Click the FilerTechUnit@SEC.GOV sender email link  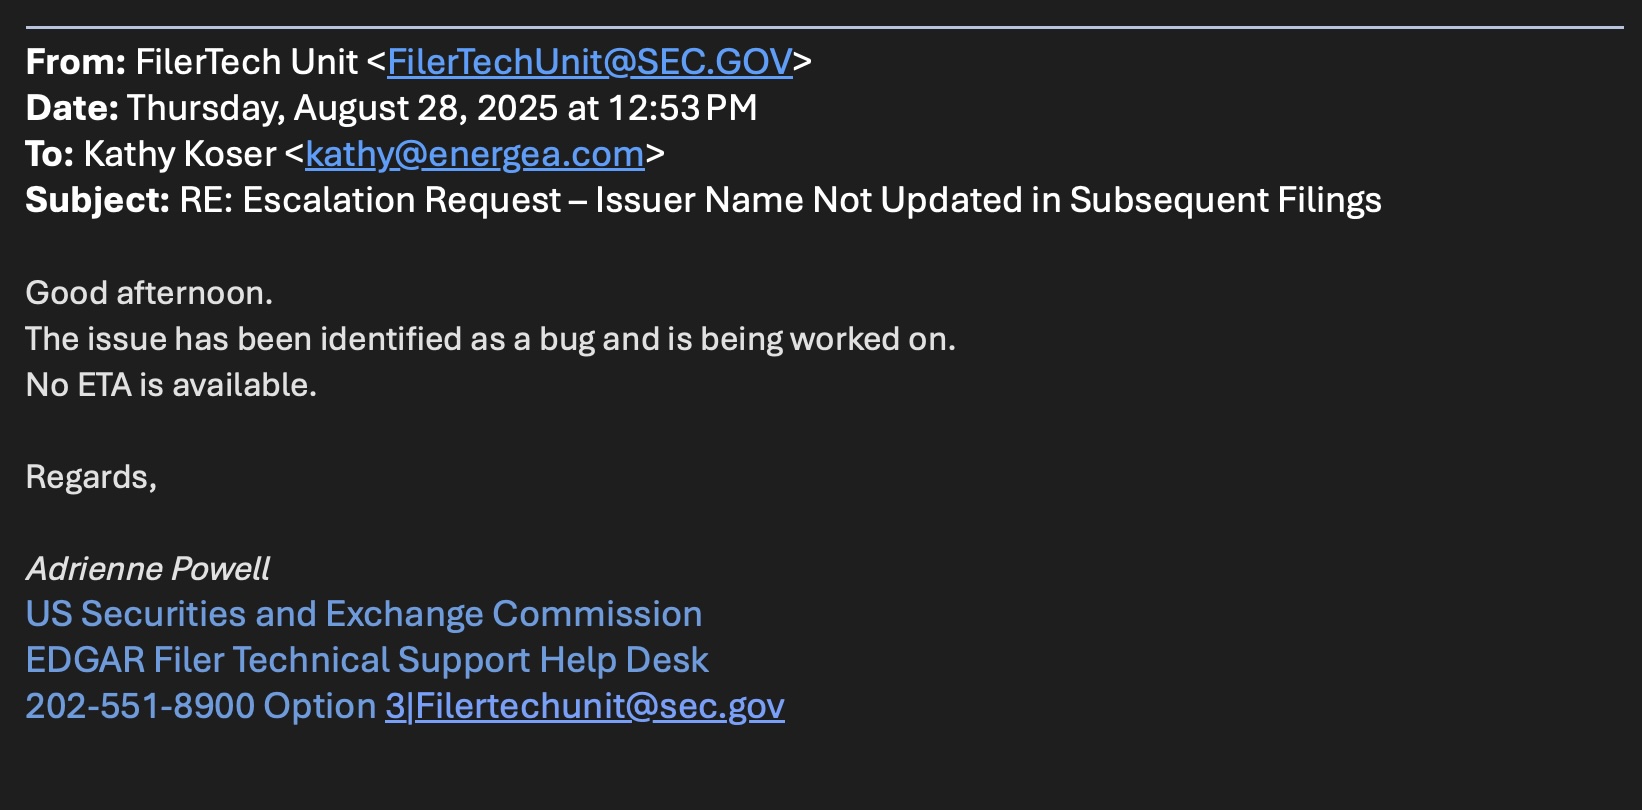pyautogui.click(x=590, y=62)
